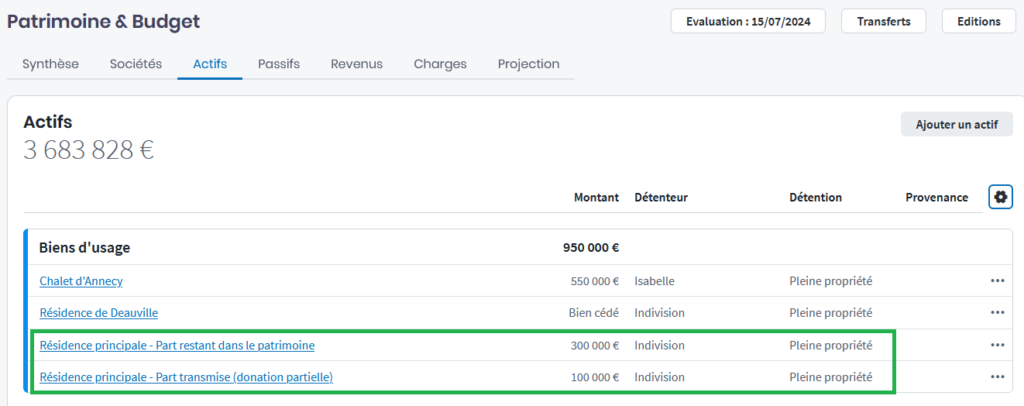Go to the Passifs tab

[x=279, y=64]
